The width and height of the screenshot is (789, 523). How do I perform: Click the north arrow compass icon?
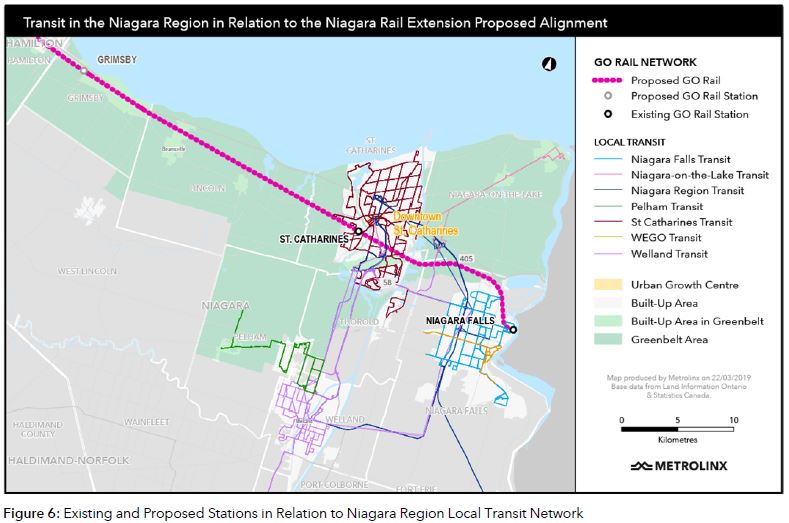point(548,65)
